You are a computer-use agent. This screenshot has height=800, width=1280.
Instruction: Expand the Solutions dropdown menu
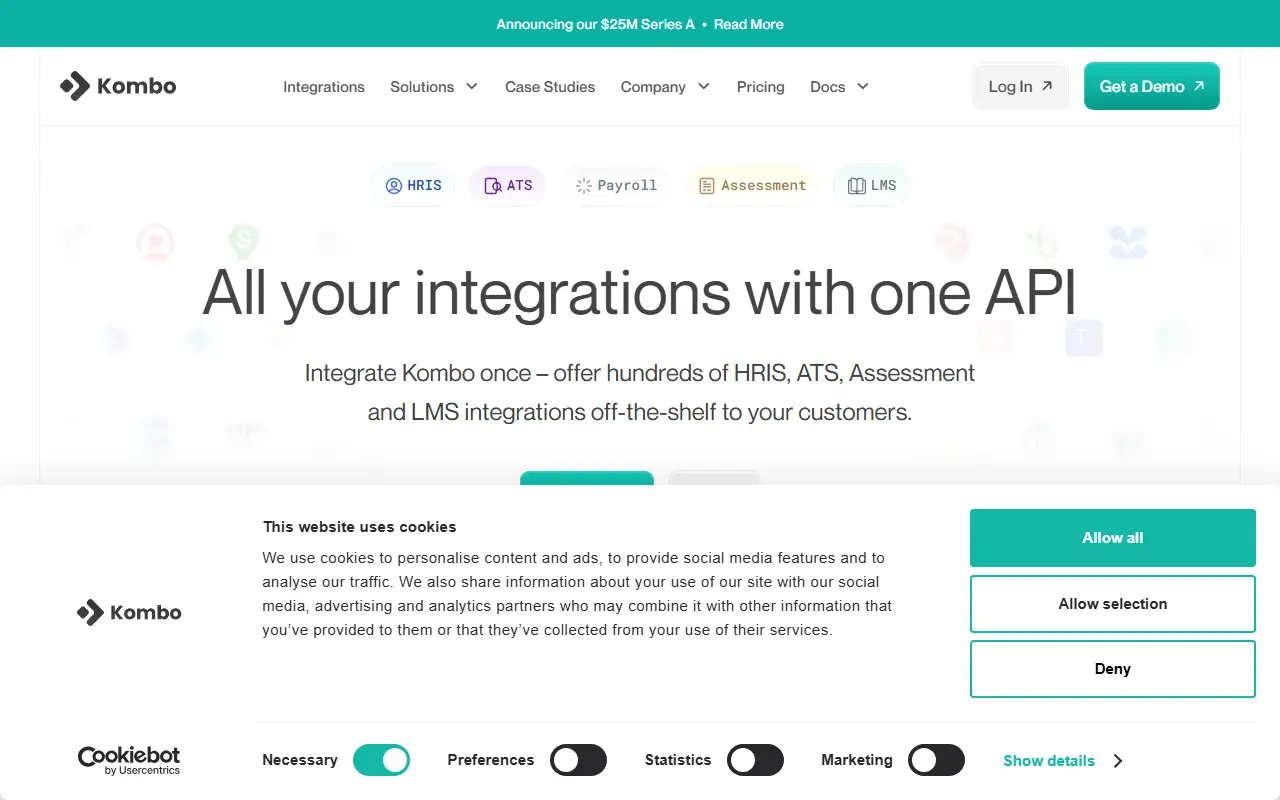(434, 87)
